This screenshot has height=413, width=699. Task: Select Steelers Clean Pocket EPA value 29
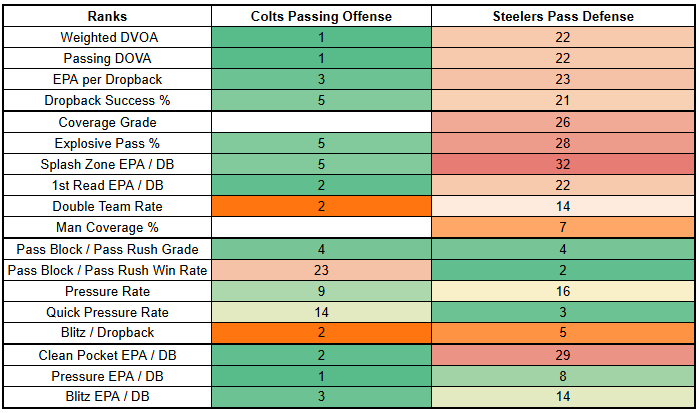[565, 355]
